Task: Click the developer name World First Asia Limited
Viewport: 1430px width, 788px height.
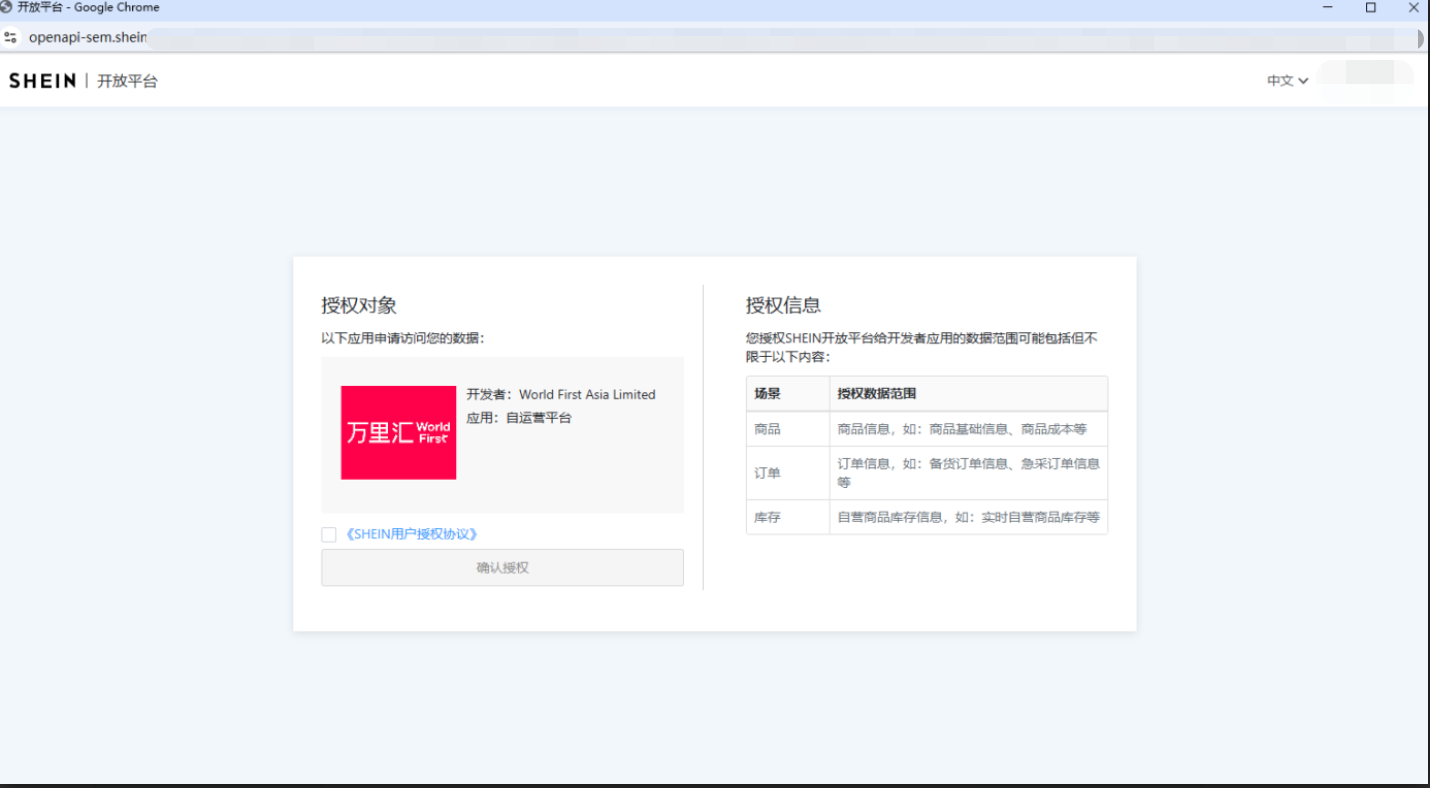Action: pyautogui.click(x=587, y=395)
